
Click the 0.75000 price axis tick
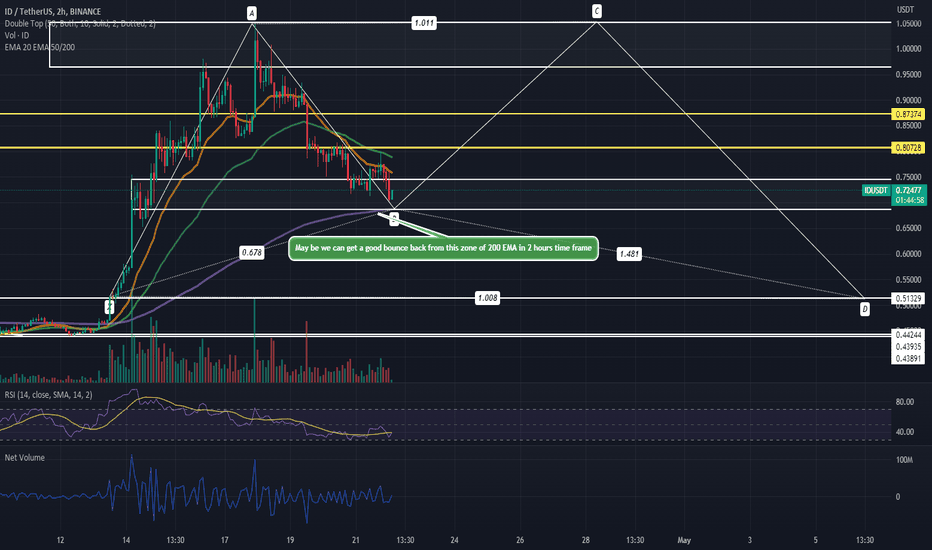909,177
